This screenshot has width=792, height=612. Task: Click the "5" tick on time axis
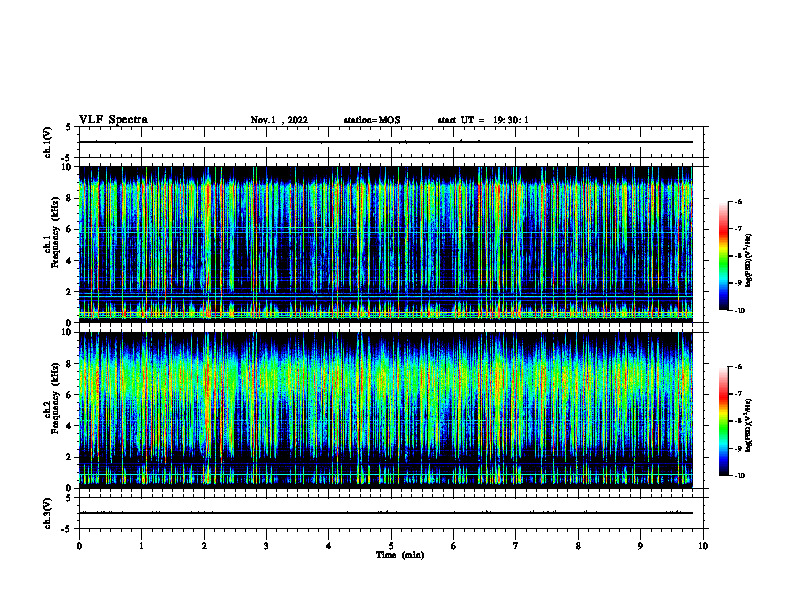[x=391, y=546]
